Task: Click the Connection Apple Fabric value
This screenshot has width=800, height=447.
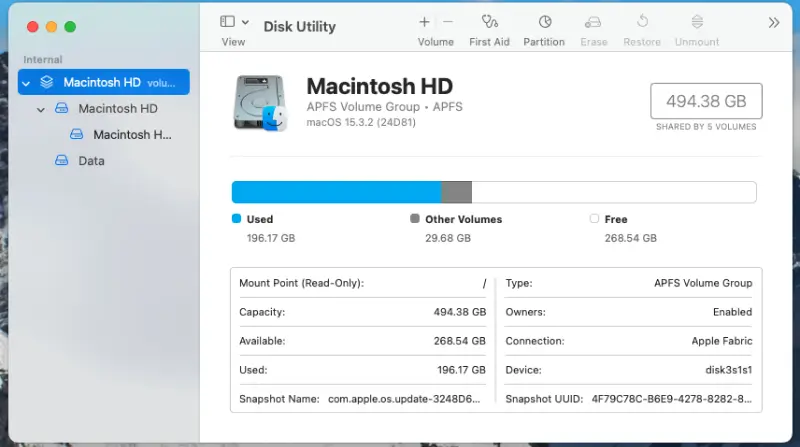Action: (722, 341)
